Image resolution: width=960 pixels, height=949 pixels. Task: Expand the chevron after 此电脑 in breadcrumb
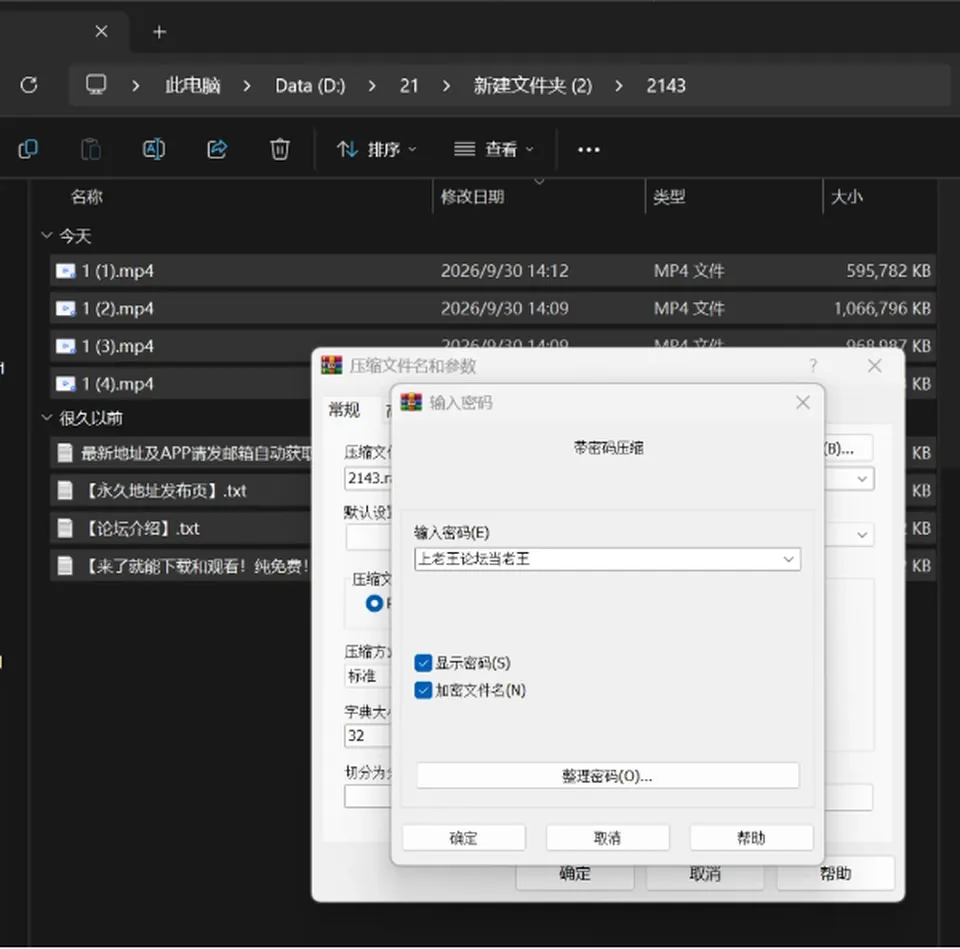click(247, 86)
